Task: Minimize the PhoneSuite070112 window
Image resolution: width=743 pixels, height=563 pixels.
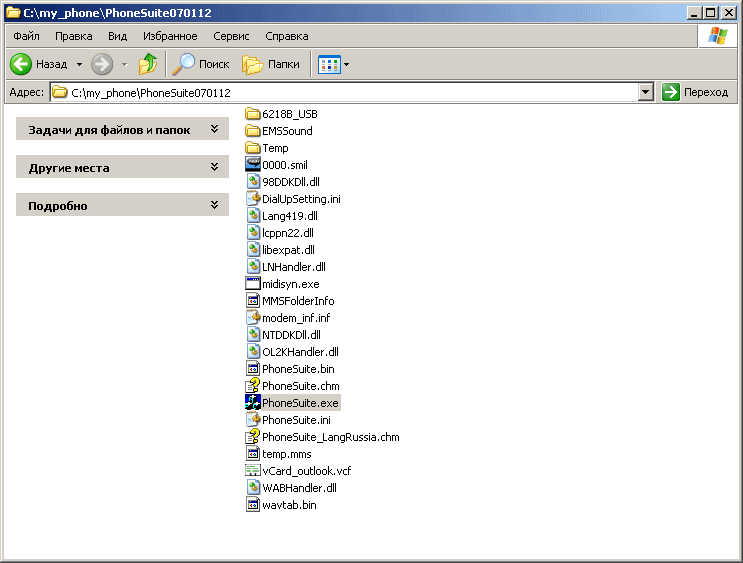Action: tap(694, 13)
